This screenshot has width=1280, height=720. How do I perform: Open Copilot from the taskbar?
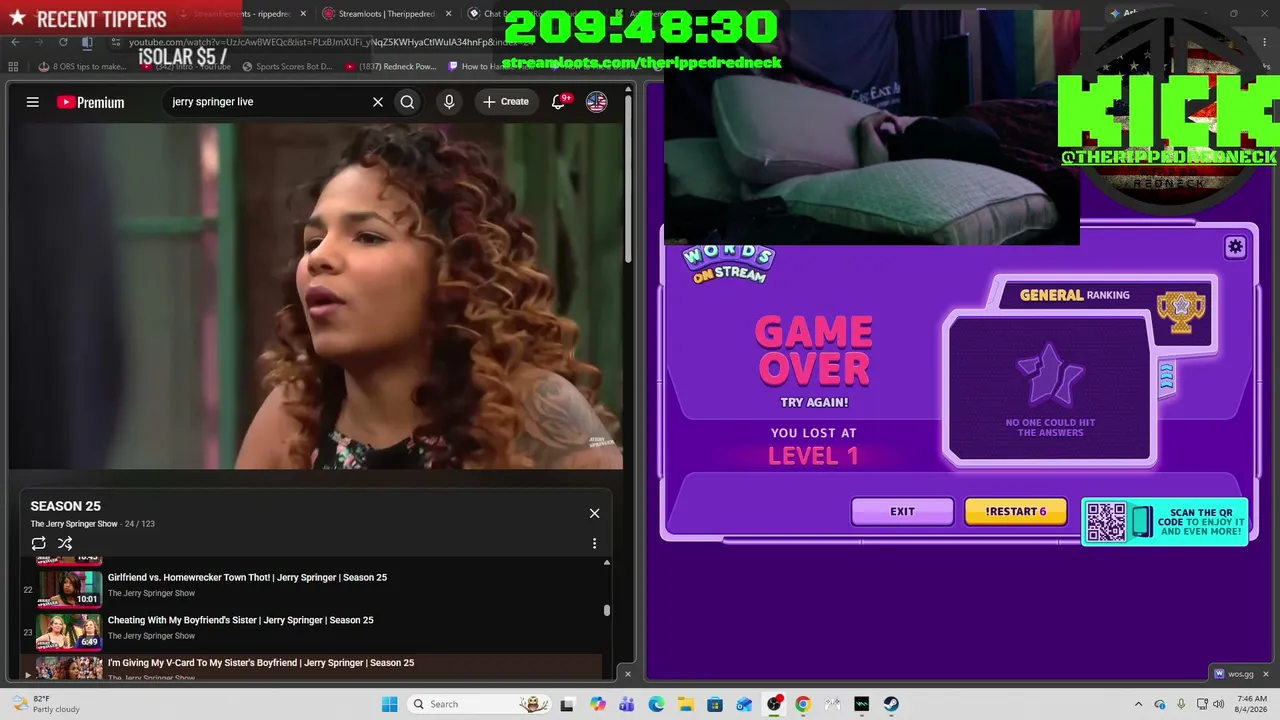click(598, 704)
